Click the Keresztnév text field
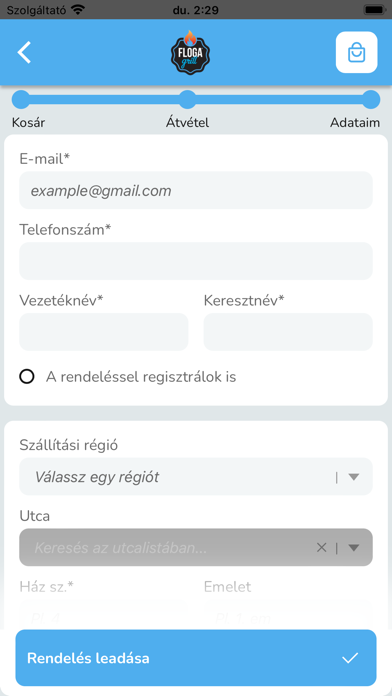Viewport: 392px width, 696px height. click(x=288, y=332)
